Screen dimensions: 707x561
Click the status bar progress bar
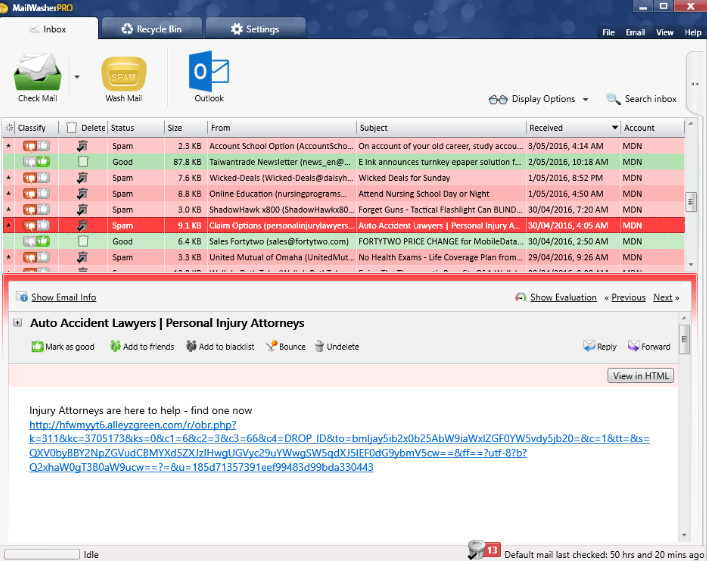42,554
